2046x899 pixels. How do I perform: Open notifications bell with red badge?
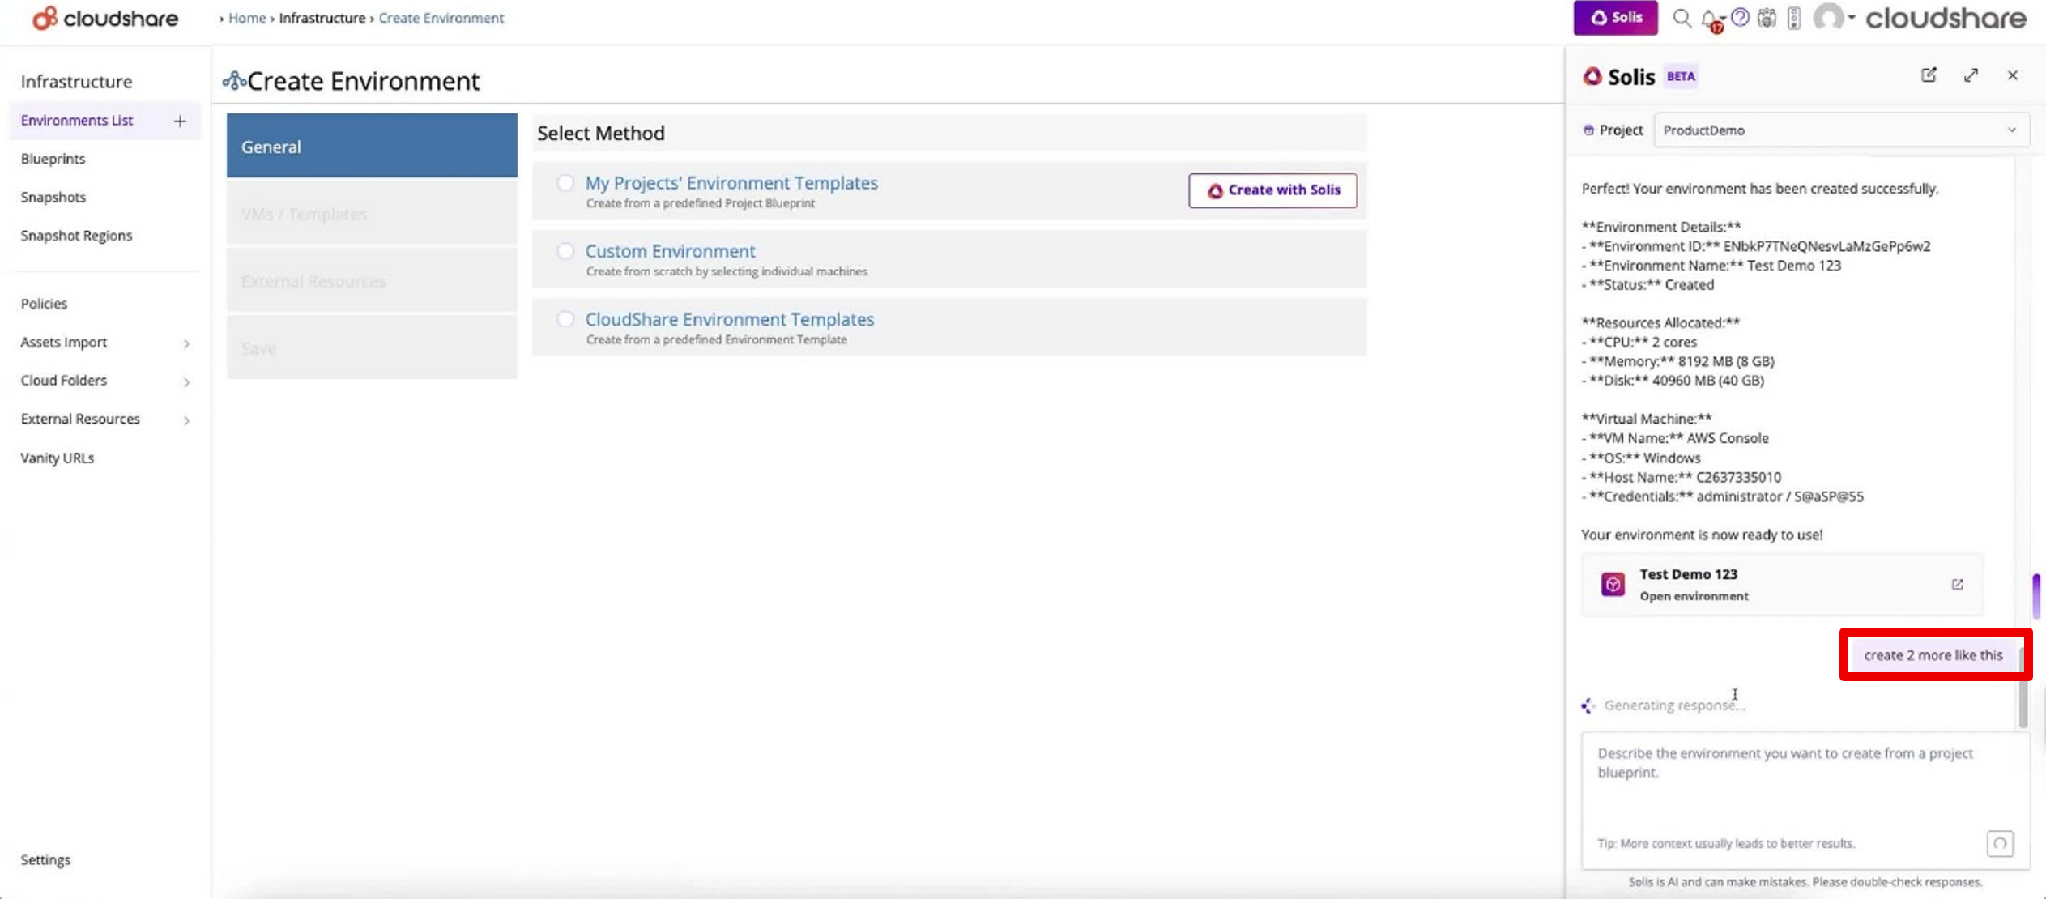[x=1712, y=20]
